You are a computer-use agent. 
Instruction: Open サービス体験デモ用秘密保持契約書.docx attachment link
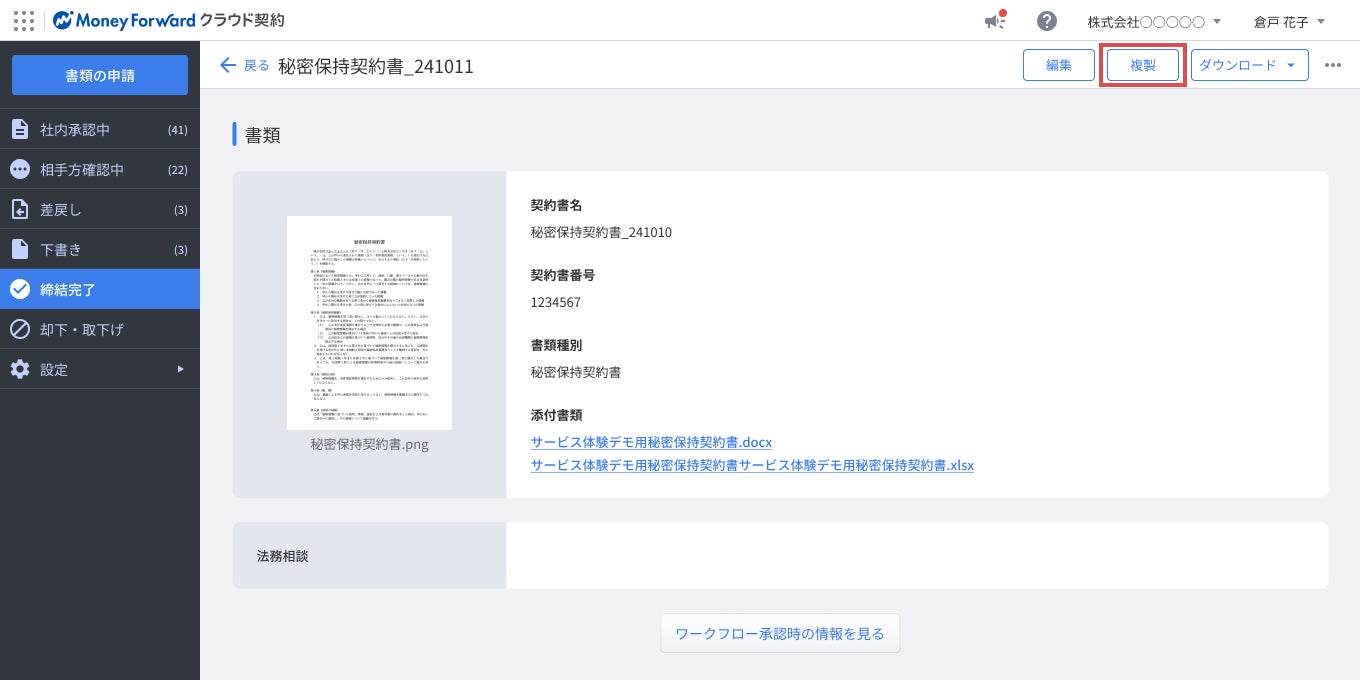point(651,441)
